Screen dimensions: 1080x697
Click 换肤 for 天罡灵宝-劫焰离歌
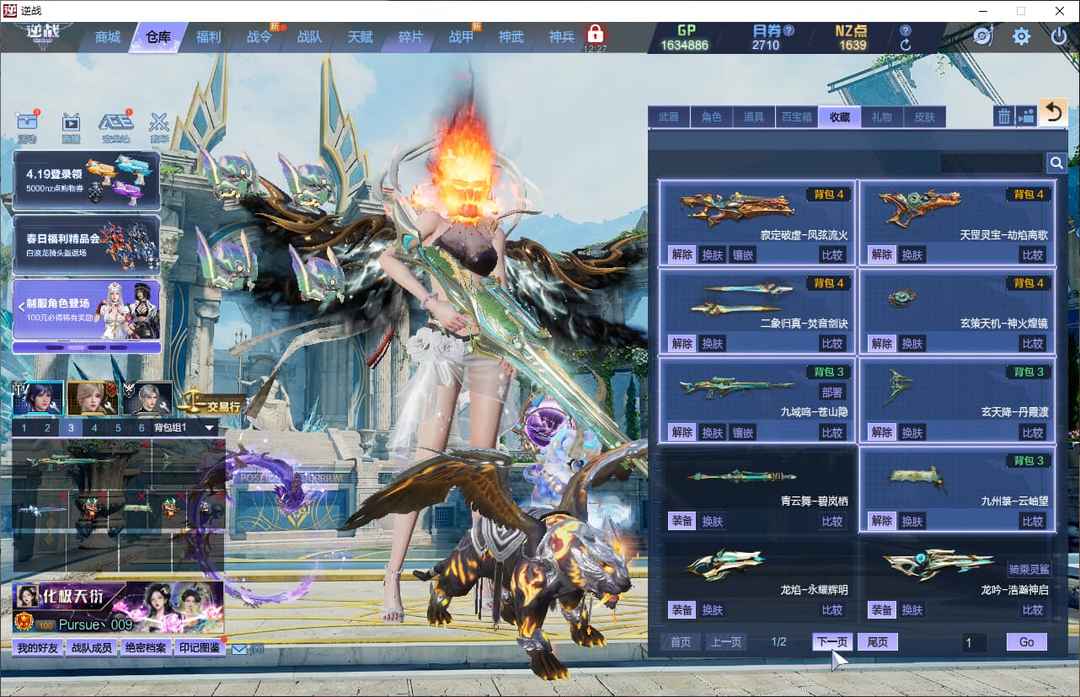pos(912,255)
